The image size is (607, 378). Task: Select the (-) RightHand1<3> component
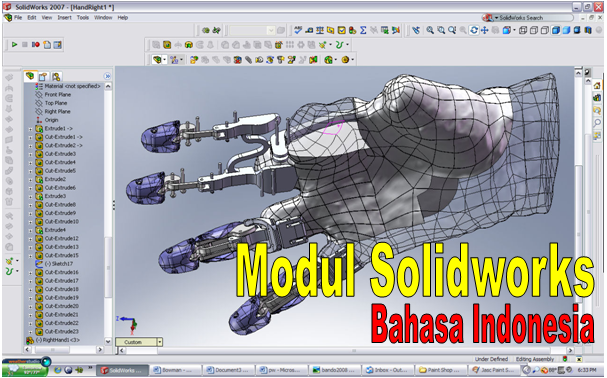click(58, 340)
